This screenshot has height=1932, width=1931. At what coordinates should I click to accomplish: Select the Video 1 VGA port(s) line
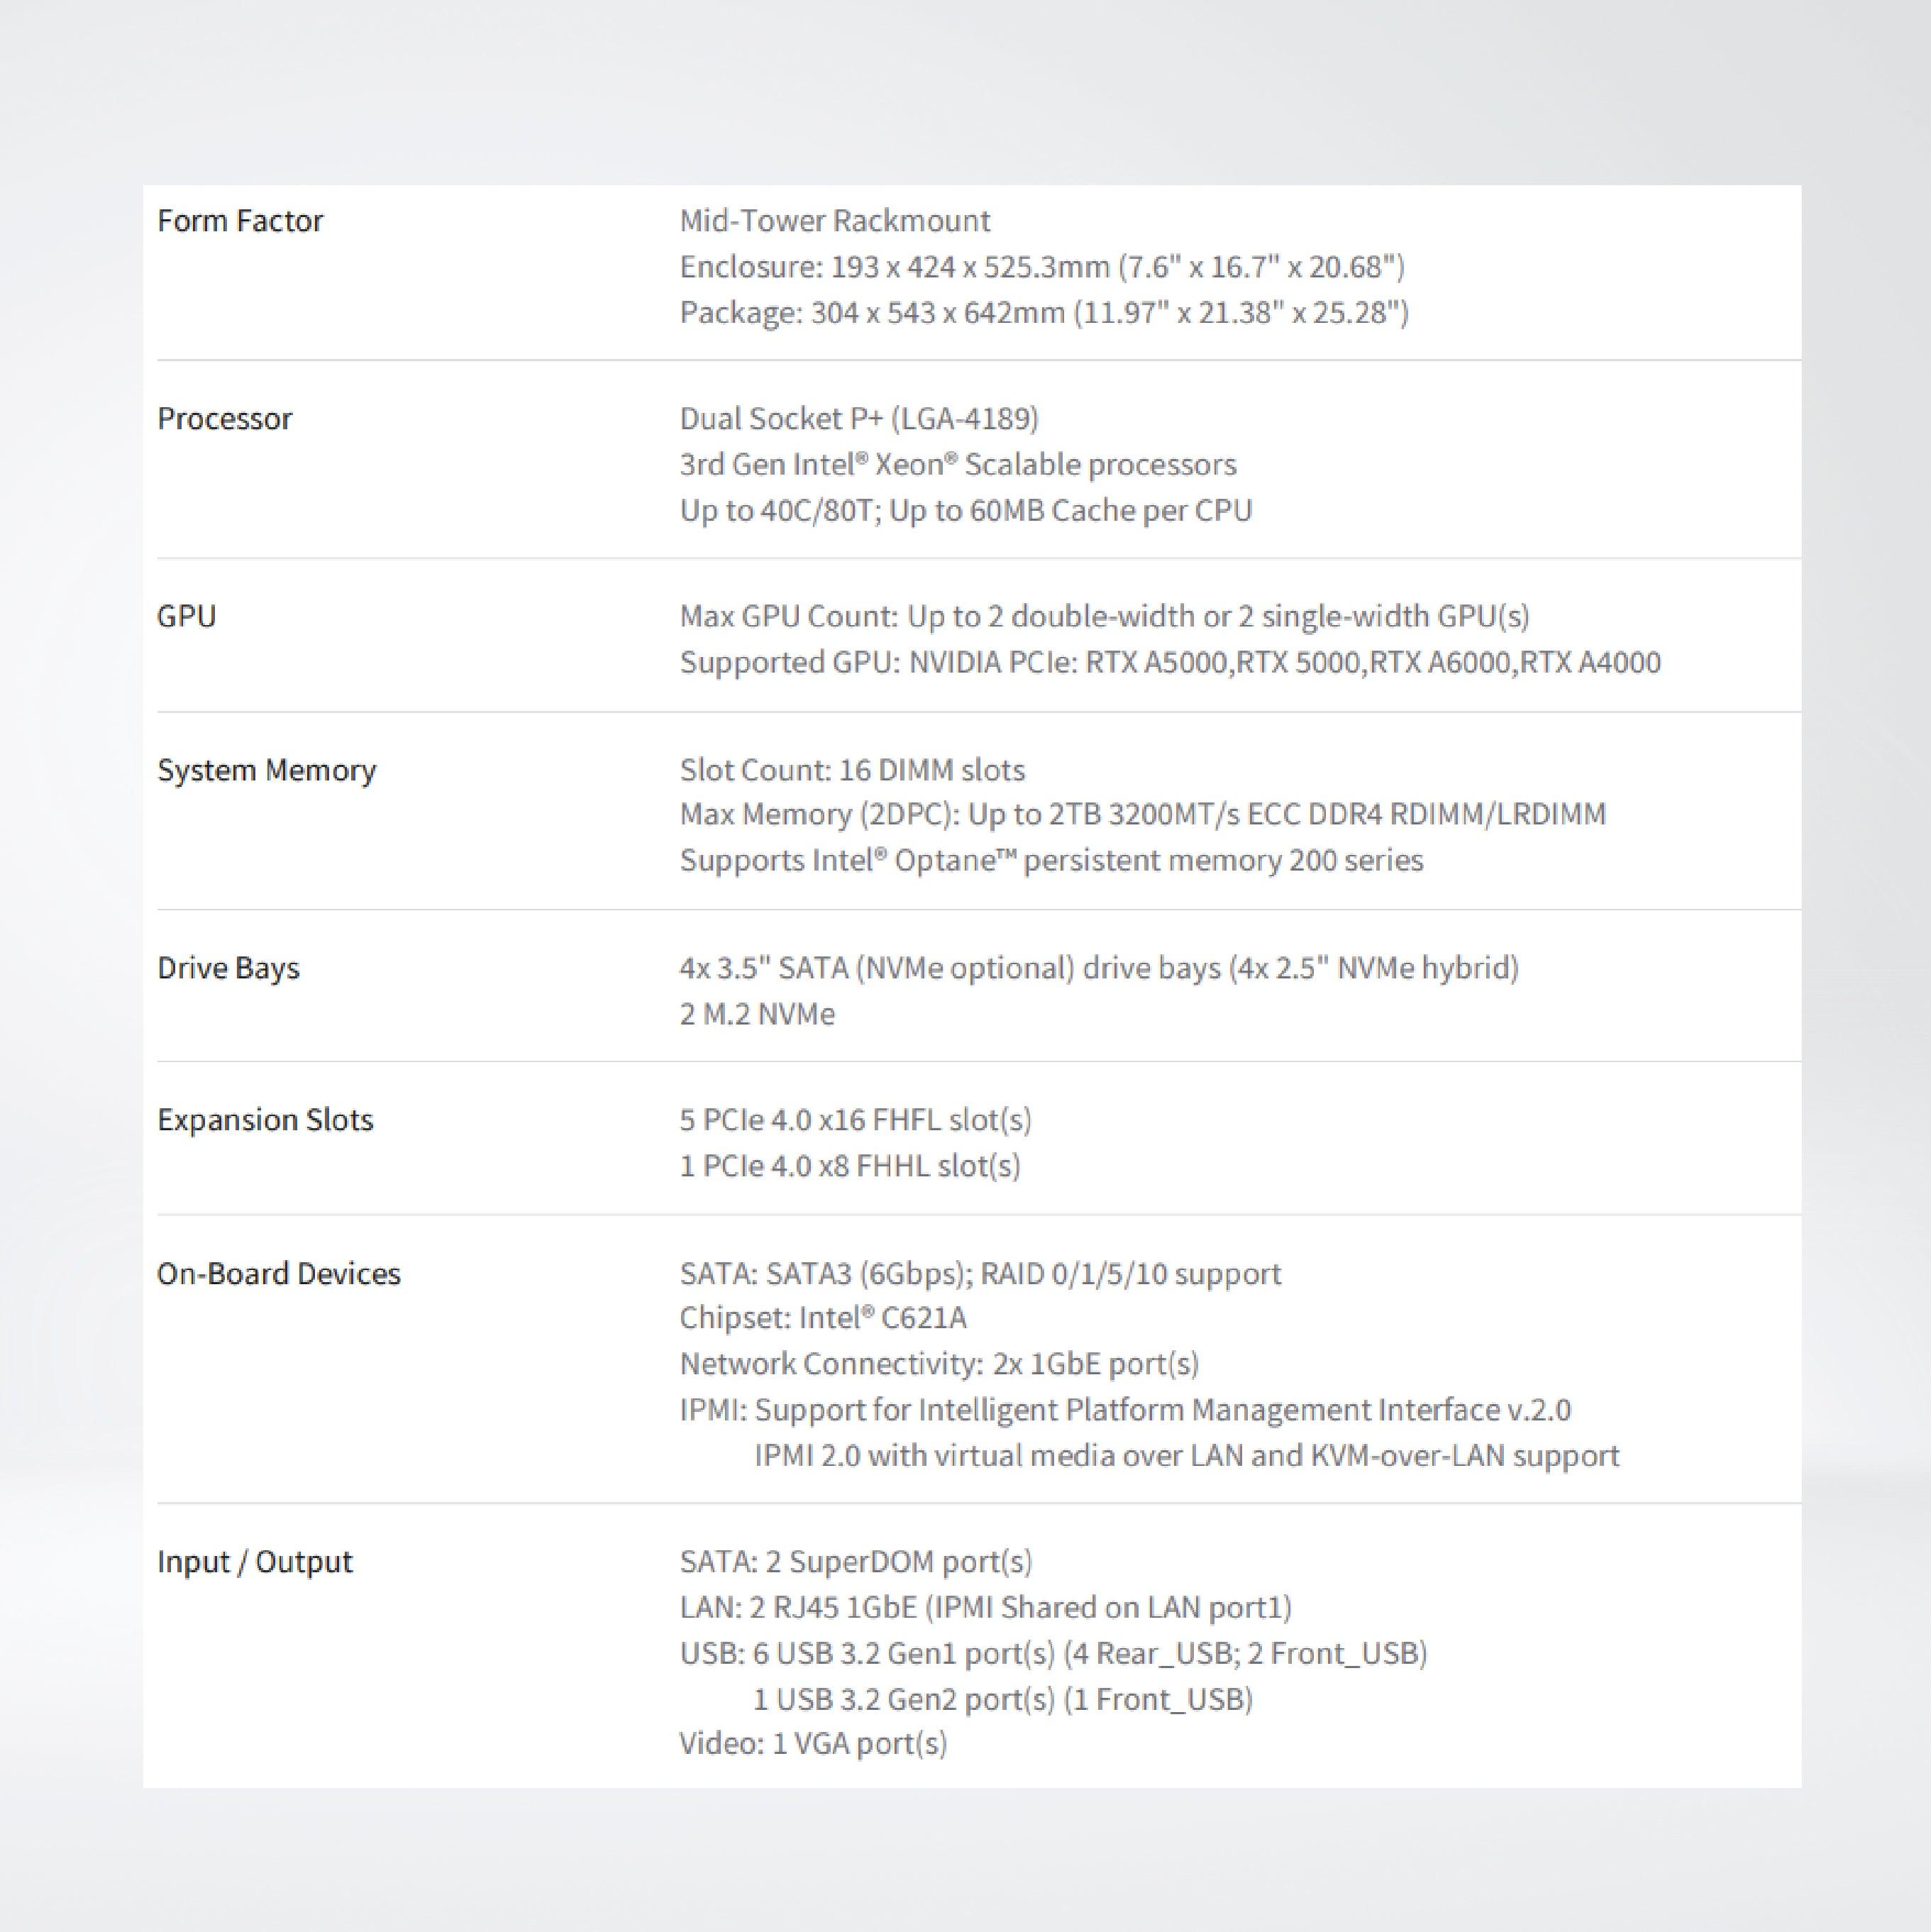pos(813,1744)
